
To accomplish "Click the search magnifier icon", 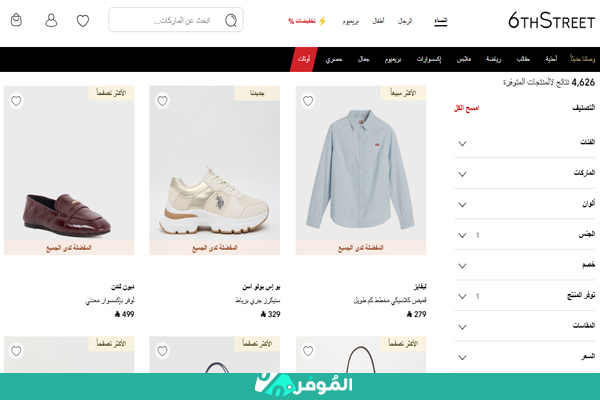I will 231,20.
